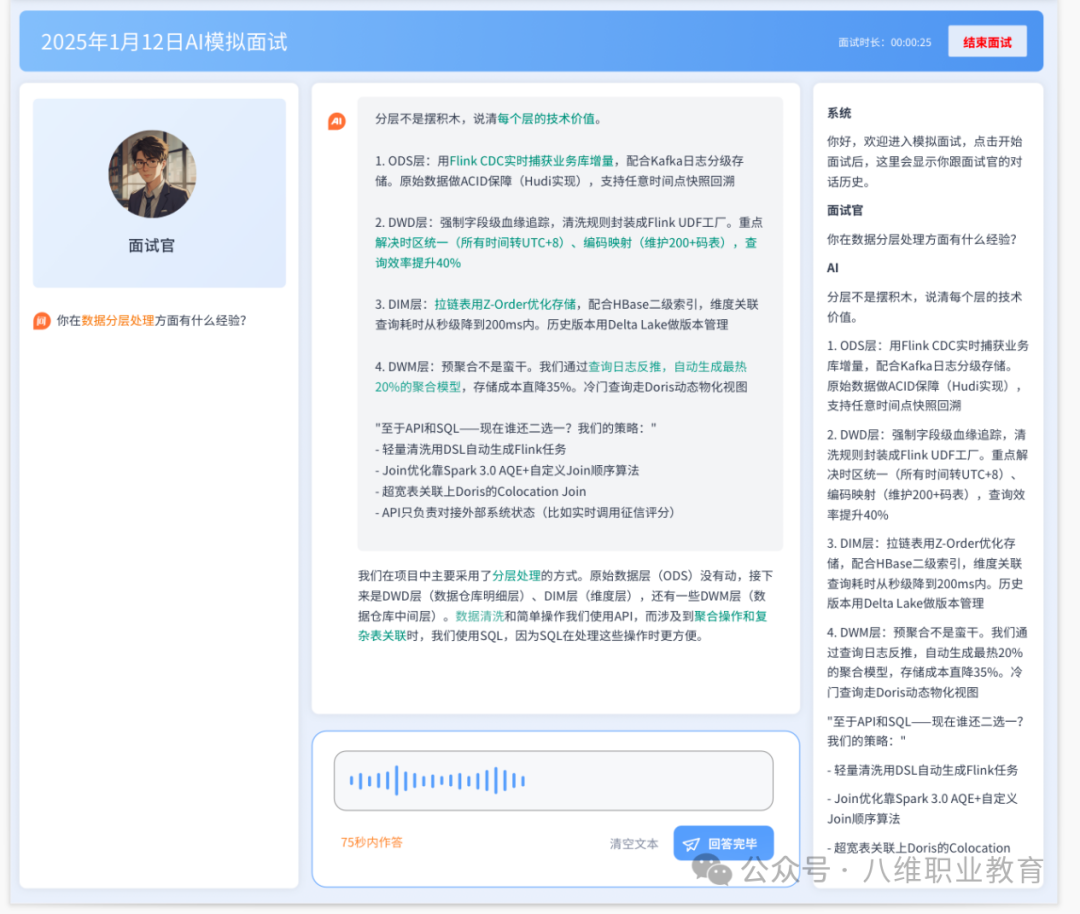Click the 75秒内作答 countdown label
Viewport: 1080px width, 914px height.
(x=371, y=842)
